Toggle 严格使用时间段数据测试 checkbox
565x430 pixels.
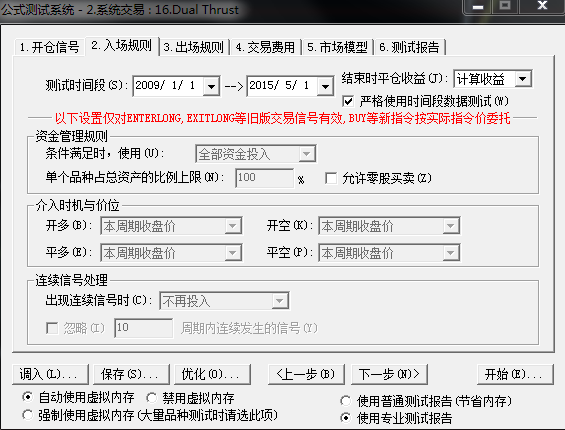click(348, 101)
